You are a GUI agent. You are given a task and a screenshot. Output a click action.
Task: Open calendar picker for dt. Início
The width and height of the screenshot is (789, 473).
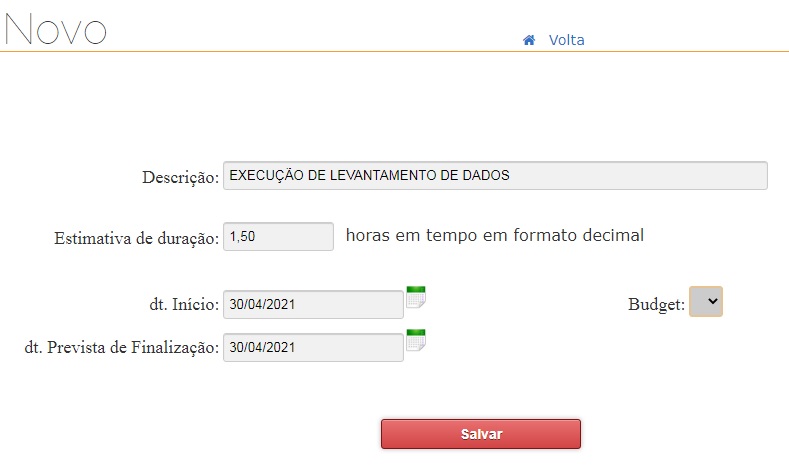pyautogui.click(x=416, y=297)
